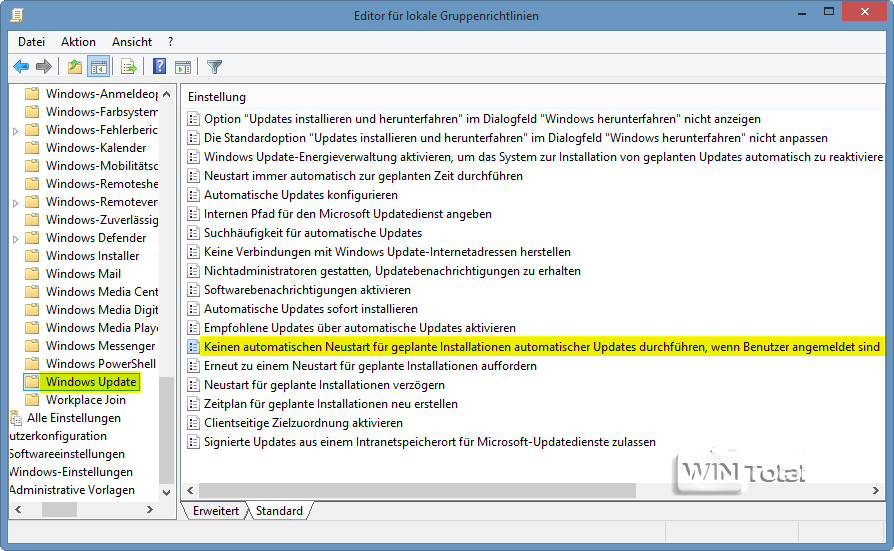Screen dimensions: 894x551
Task: Click the Export list toolbar icon
Action: 129,67
